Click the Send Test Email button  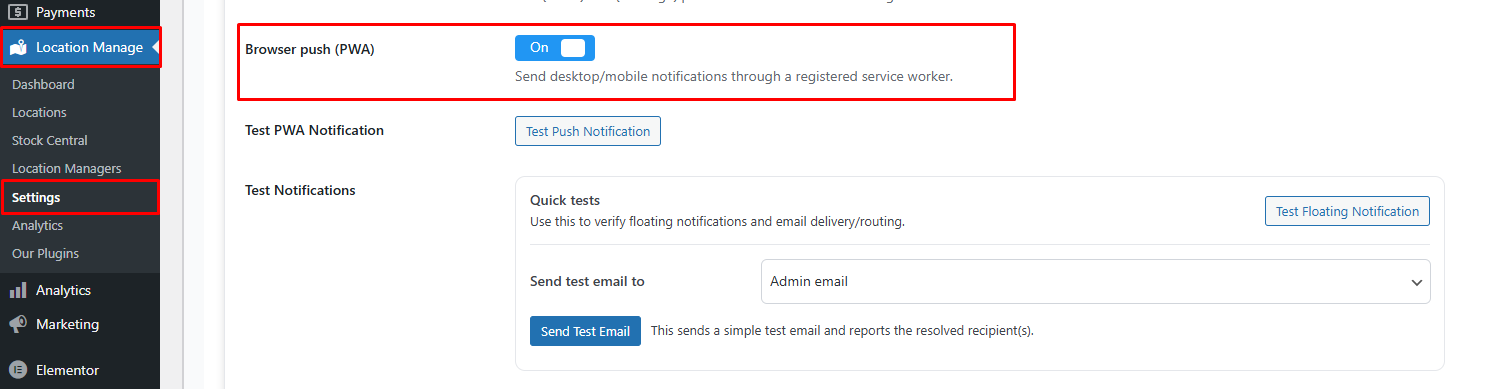585,331
